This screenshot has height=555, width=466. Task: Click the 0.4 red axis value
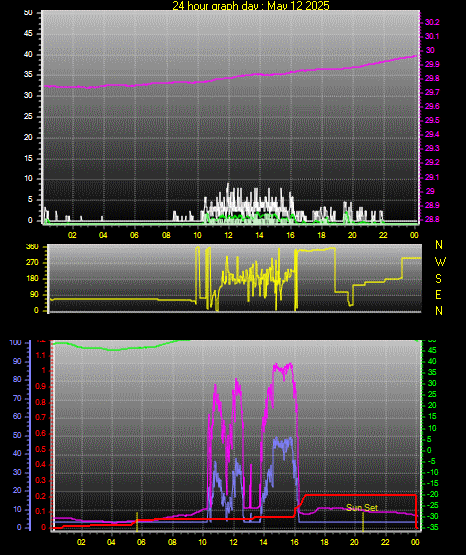(x=41, y=464)
